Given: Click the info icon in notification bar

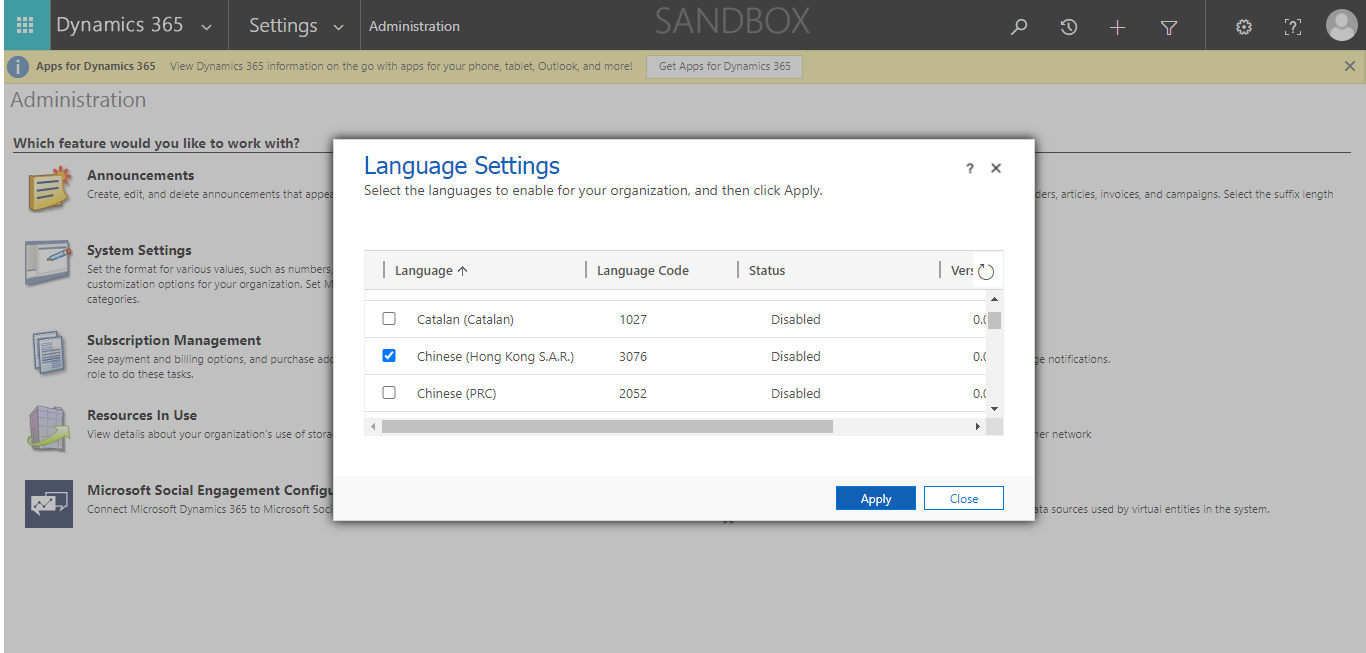Looking at the screenshot, I should coord(18,66).
